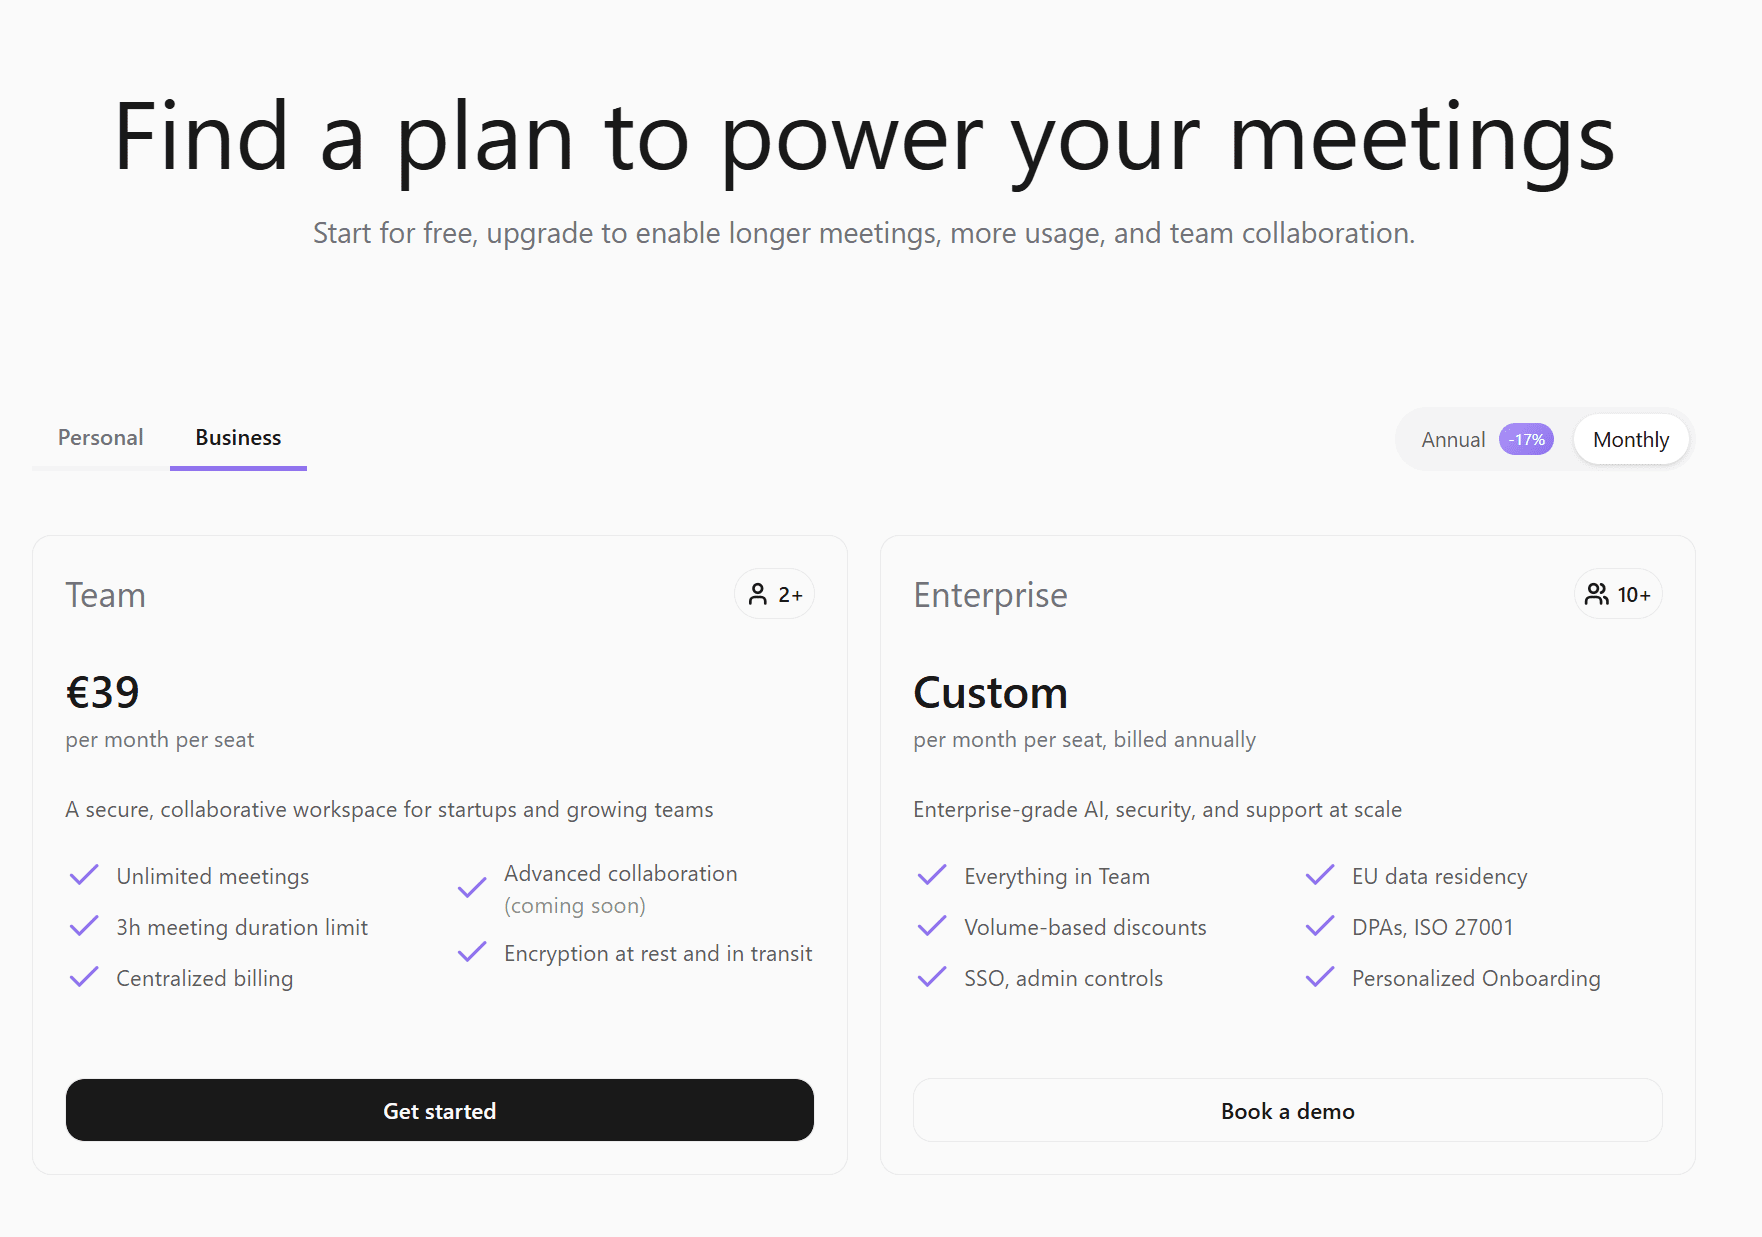Click the -17% discount badge
The image size is (1762, 1237).
click(x=1526, y=440)
